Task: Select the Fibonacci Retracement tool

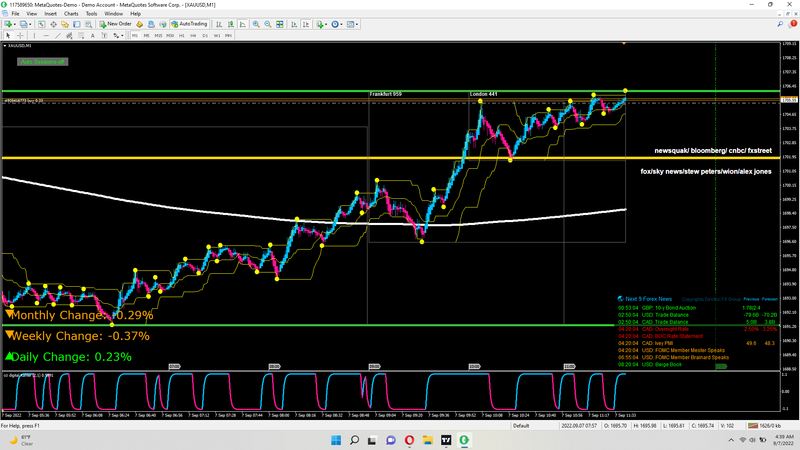Action: 81,36
